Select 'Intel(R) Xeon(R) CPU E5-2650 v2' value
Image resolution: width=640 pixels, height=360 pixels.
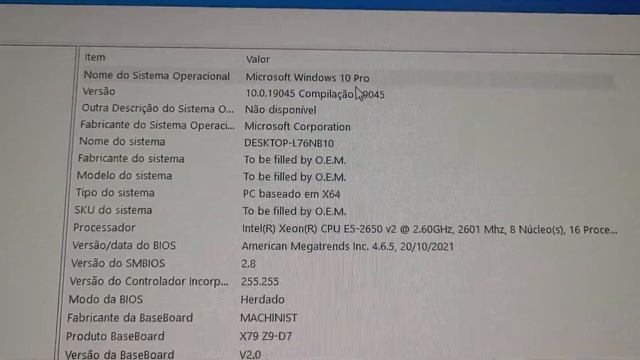(319, 229)
